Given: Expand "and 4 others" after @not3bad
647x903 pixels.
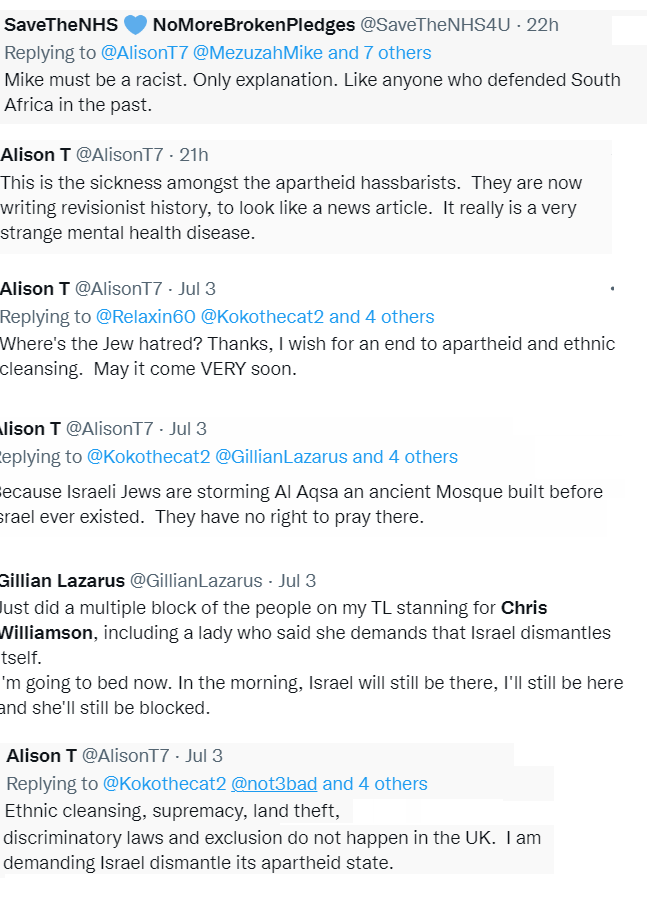Looking at the screenshot, I should click(x=375, y=784).
